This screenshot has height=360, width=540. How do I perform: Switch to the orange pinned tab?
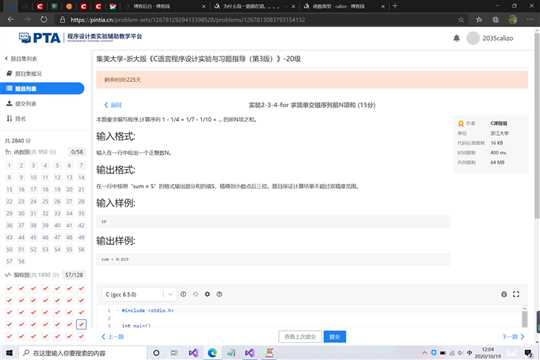(x=69, y=6)
